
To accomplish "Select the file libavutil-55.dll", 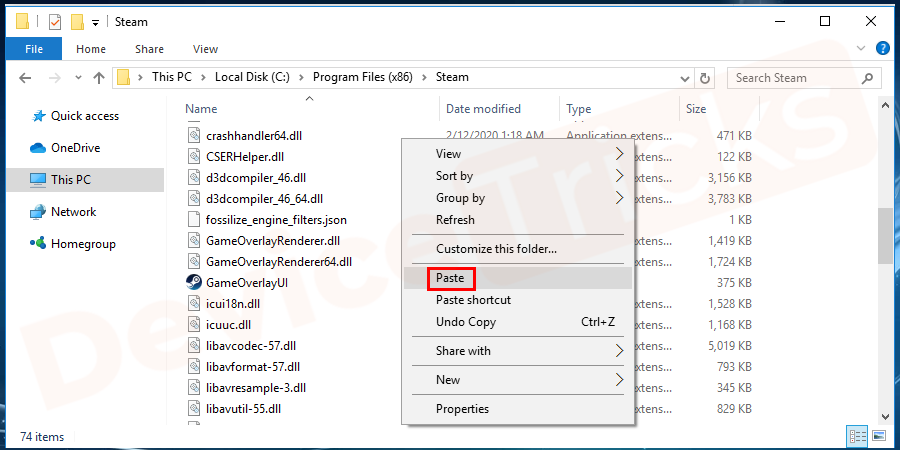I will point(243,409).
